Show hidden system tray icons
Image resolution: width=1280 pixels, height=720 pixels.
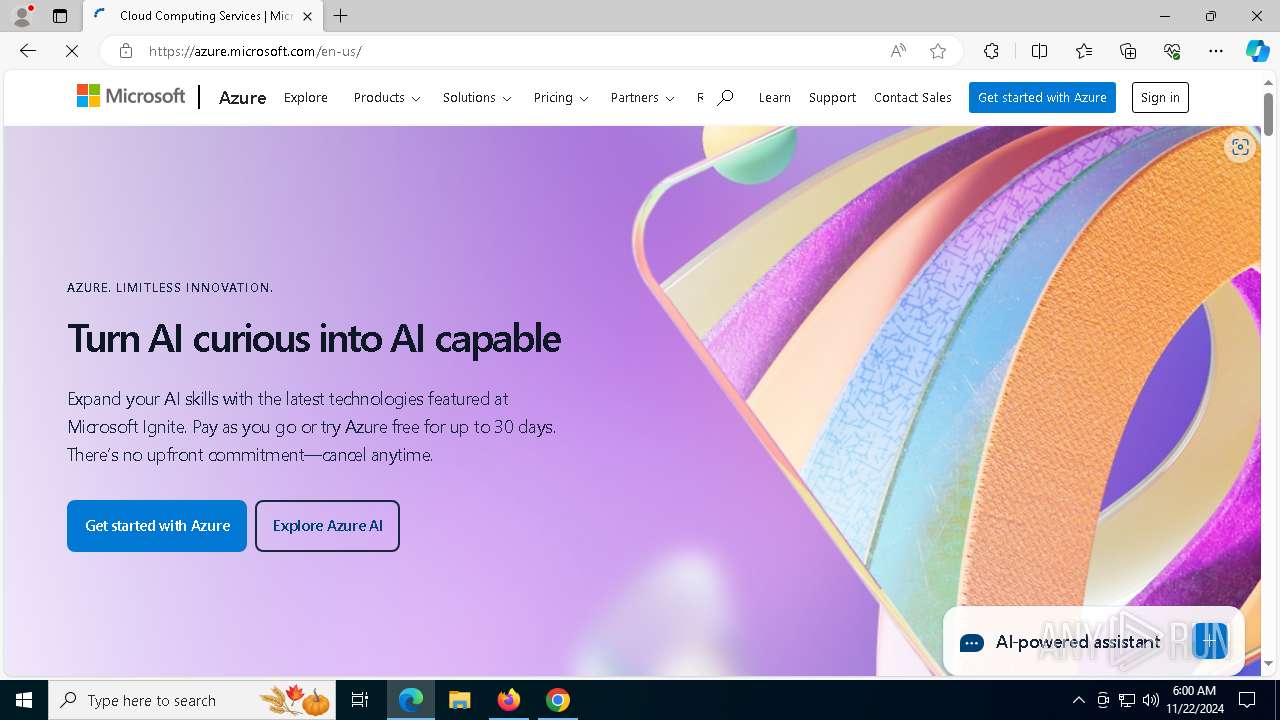[x=1078, y=700]
